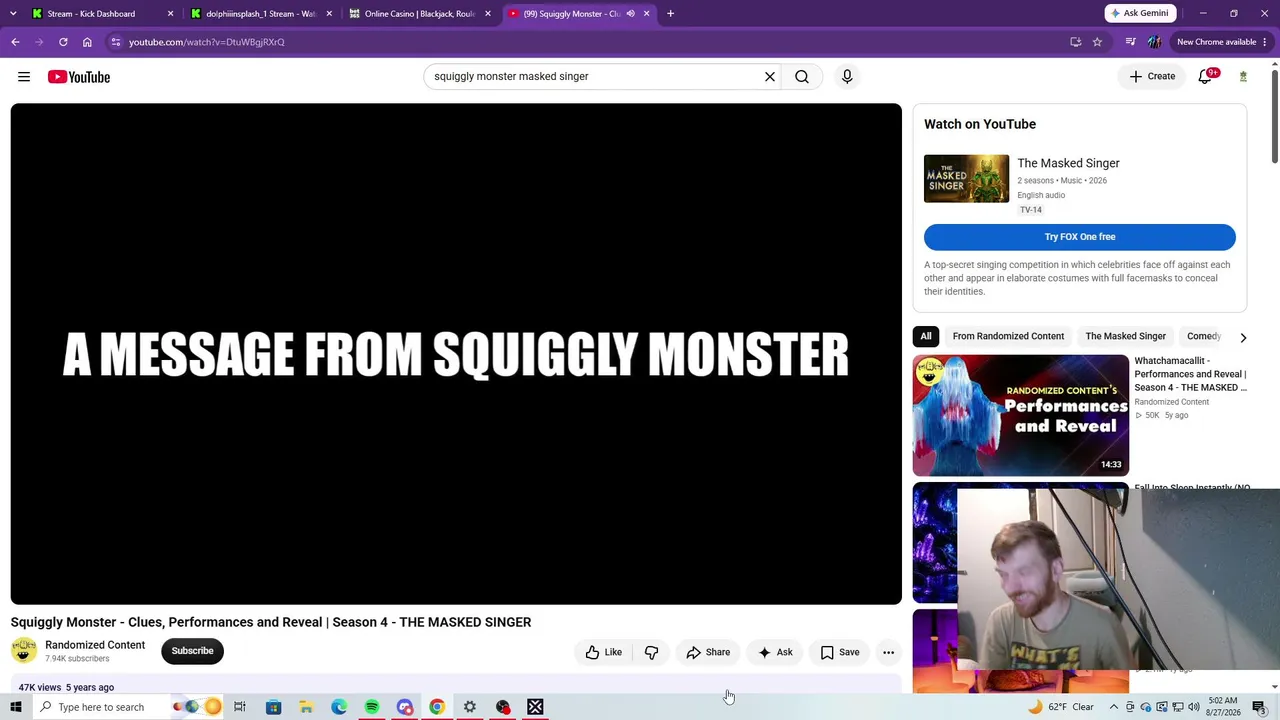
Task: Open the taskbar clock and date
Action: pos(1223,707)
